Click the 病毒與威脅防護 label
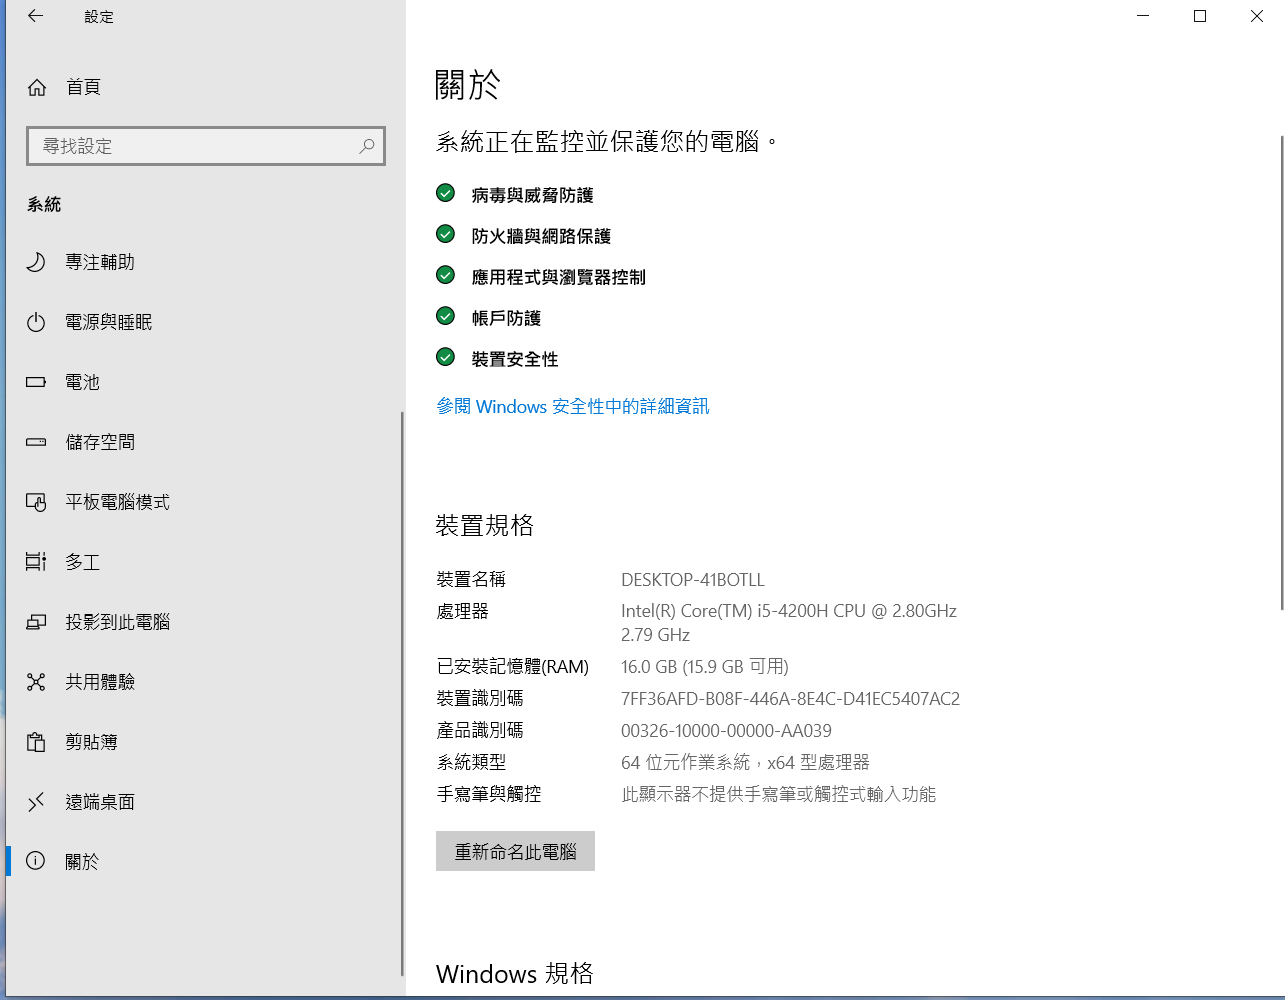The width and height of the screenshot is (1285, 1000). [x=533, y=195]
